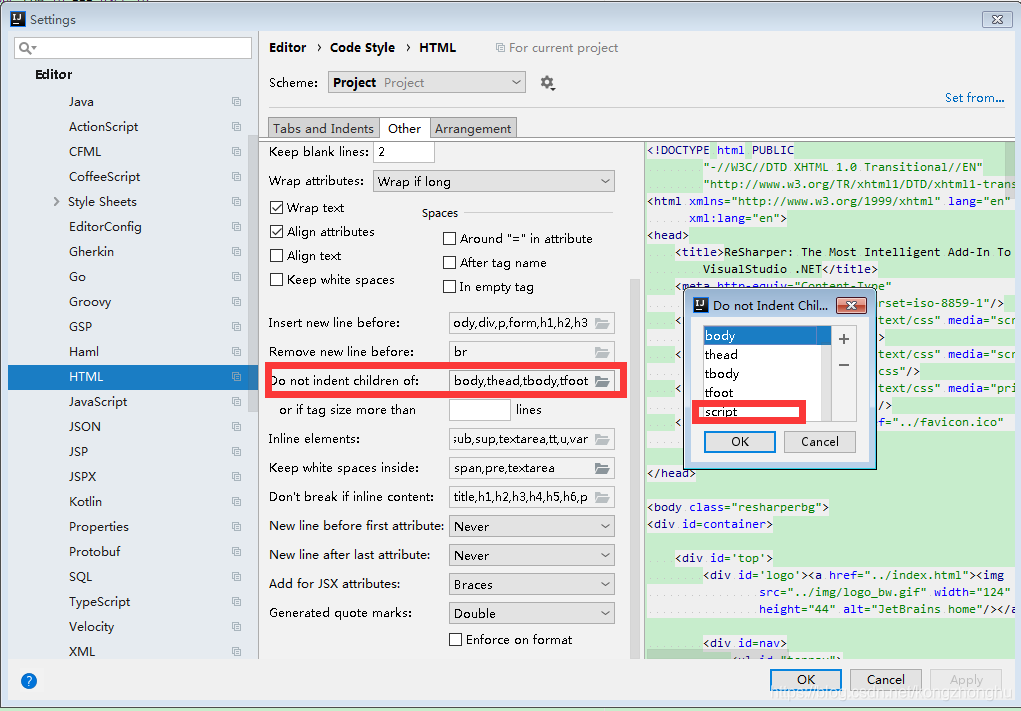Image resolution: width=1021 pixels, height=711 pixels.
Task: Click the per-project settings icon next to Java
Action: point(235,101)
